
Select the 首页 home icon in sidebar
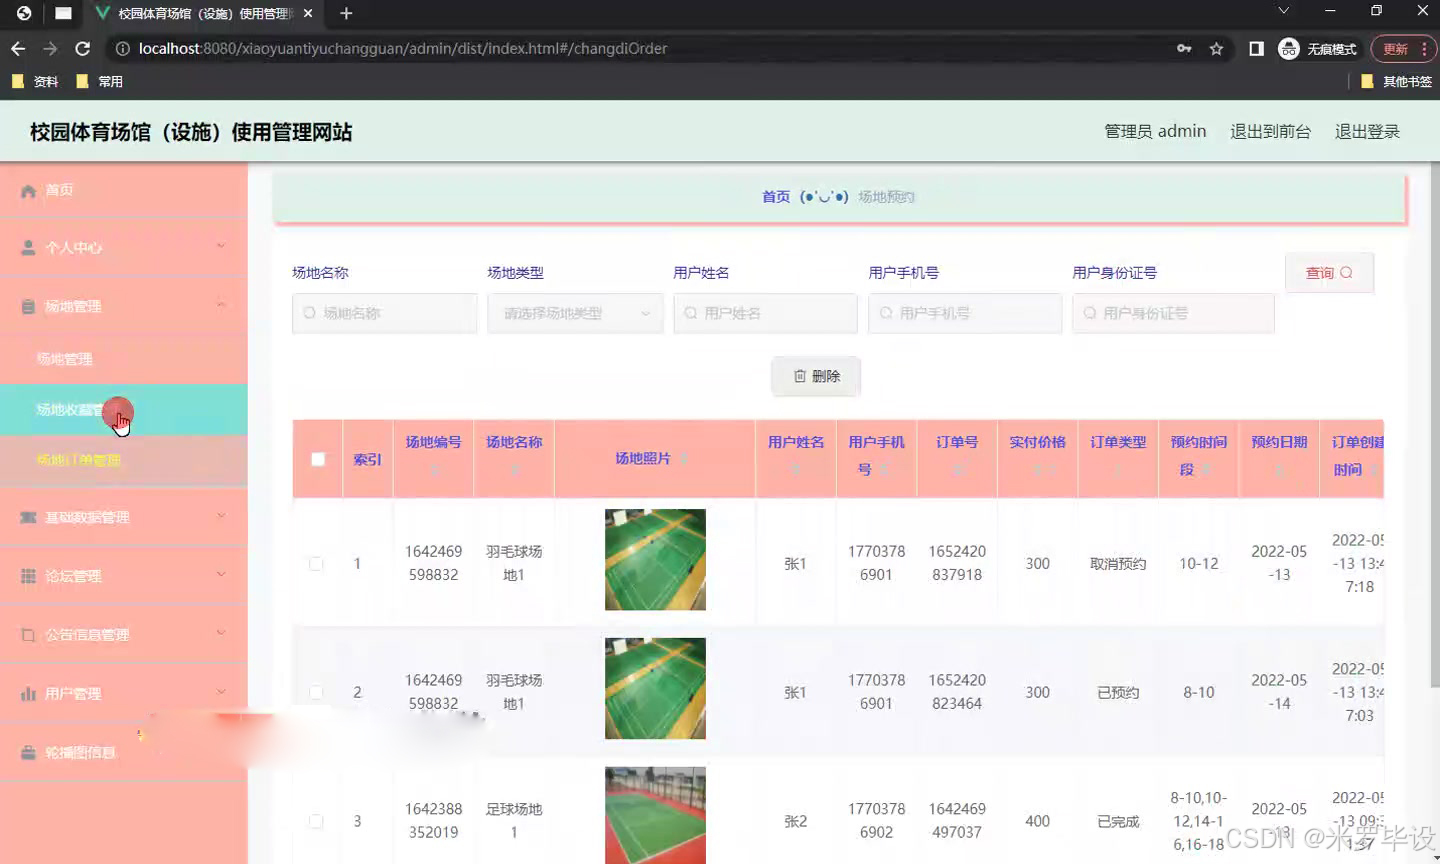click(x=28, y=189)
